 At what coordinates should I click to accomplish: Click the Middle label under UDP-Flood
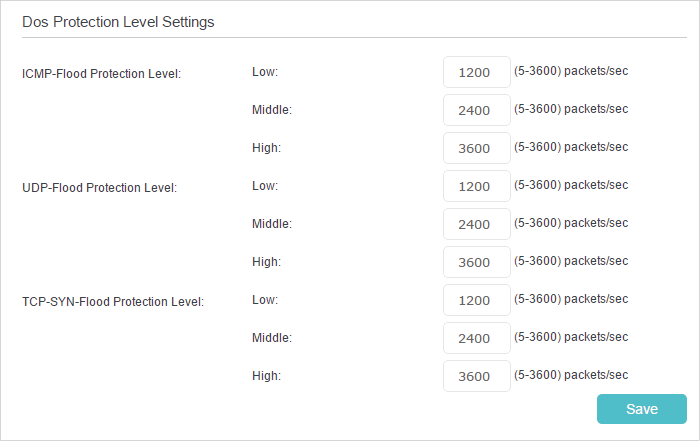click(272, 224)
